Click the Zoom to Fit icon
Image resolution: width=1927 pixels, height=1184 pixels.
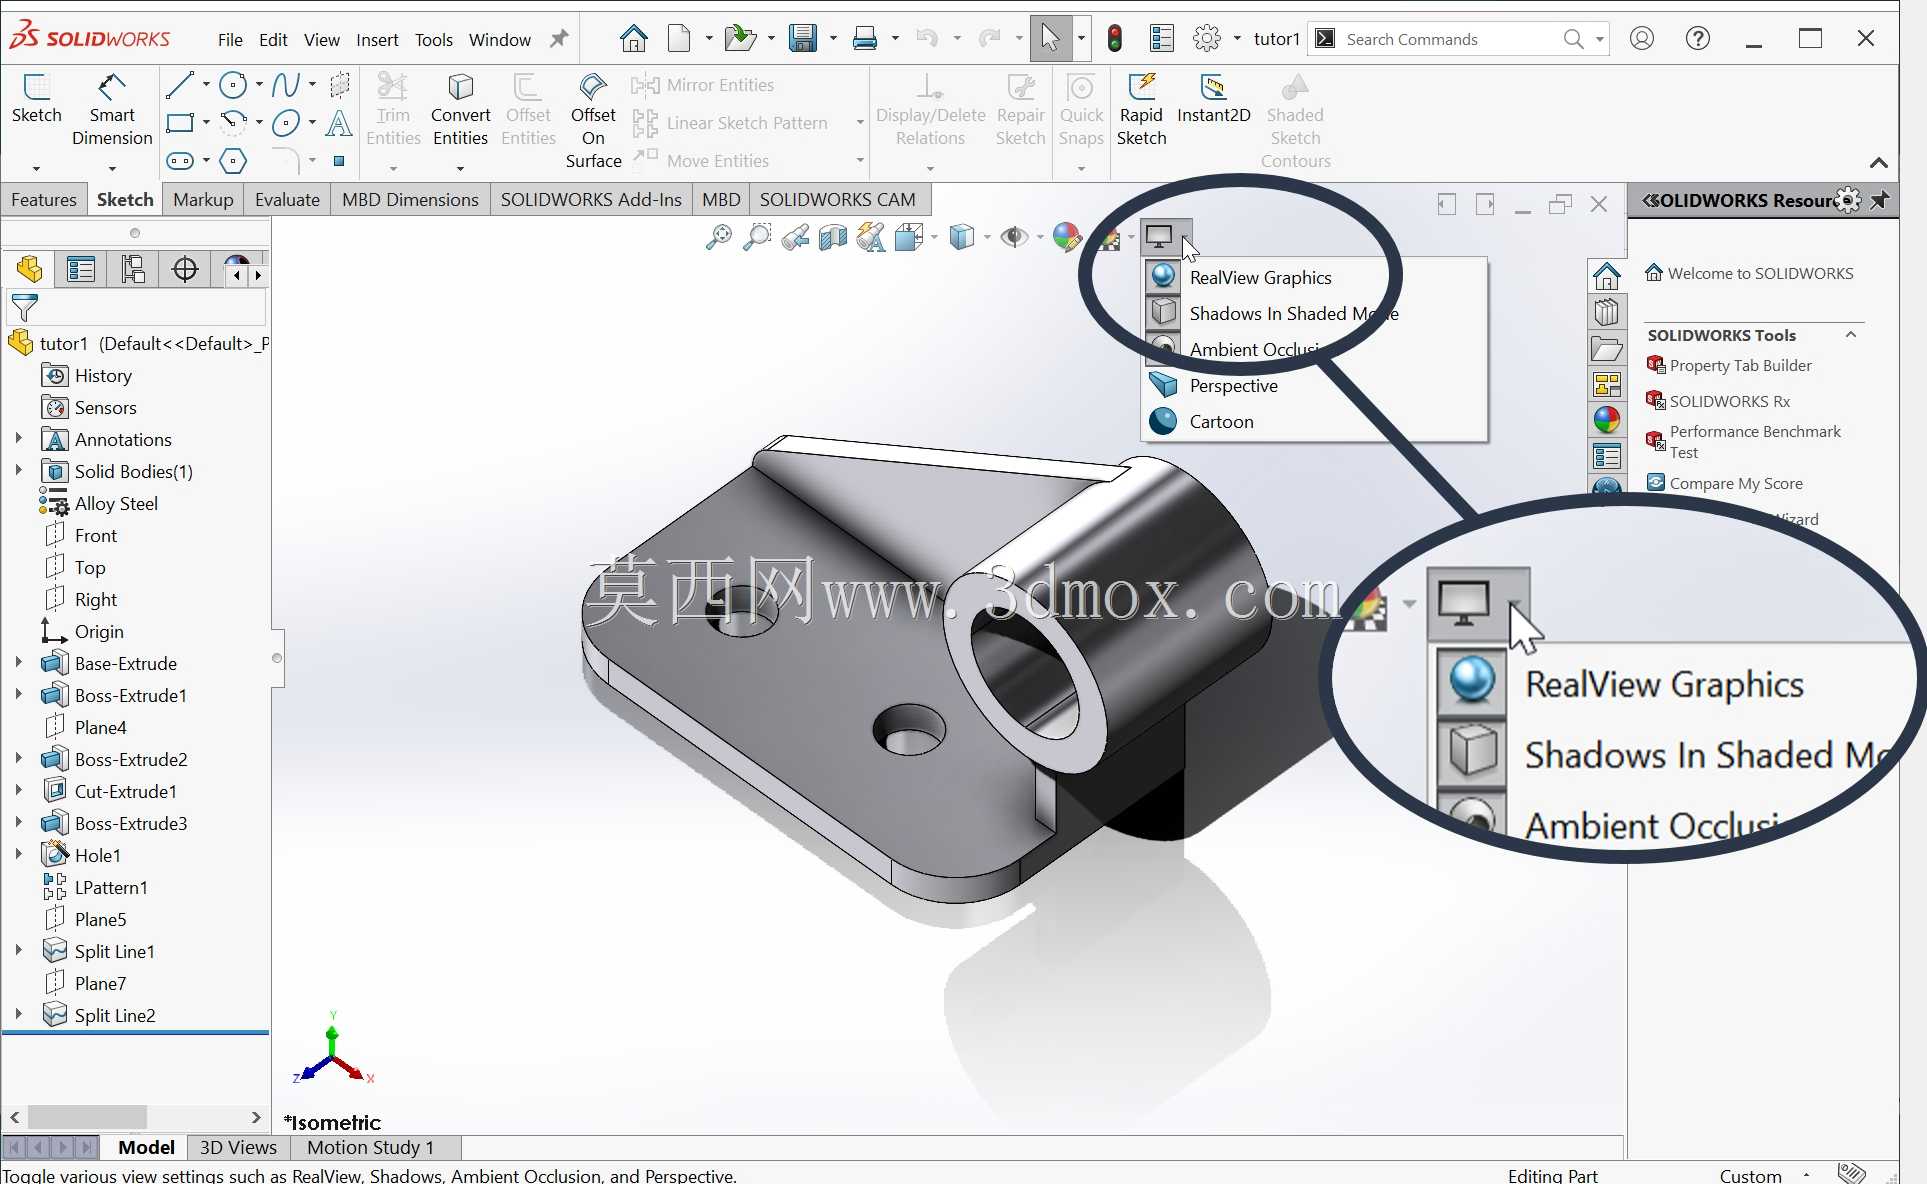tap(718, 237)
